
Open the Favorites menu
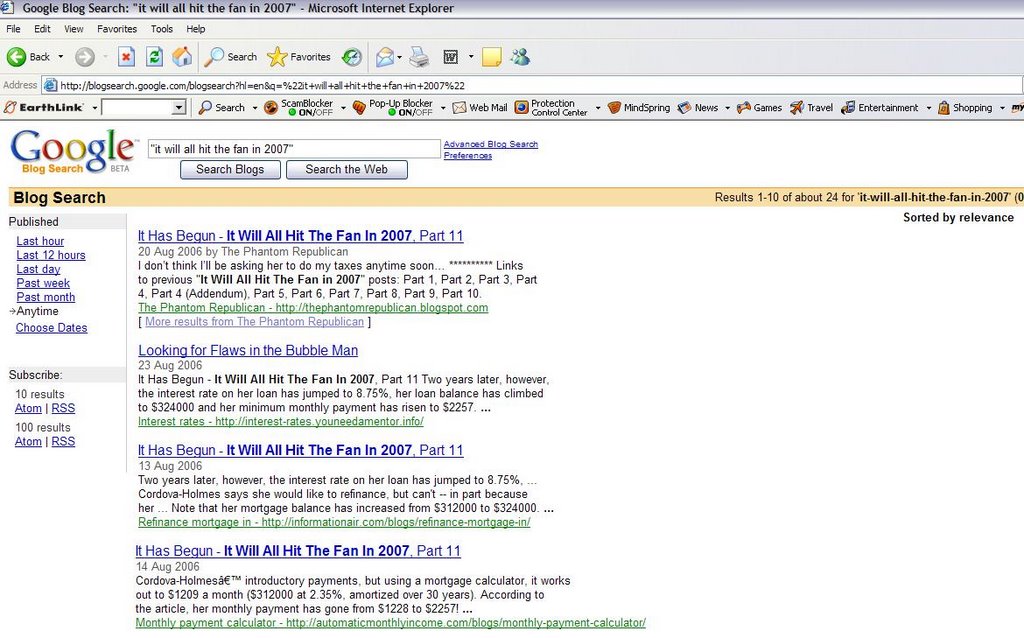117,29
